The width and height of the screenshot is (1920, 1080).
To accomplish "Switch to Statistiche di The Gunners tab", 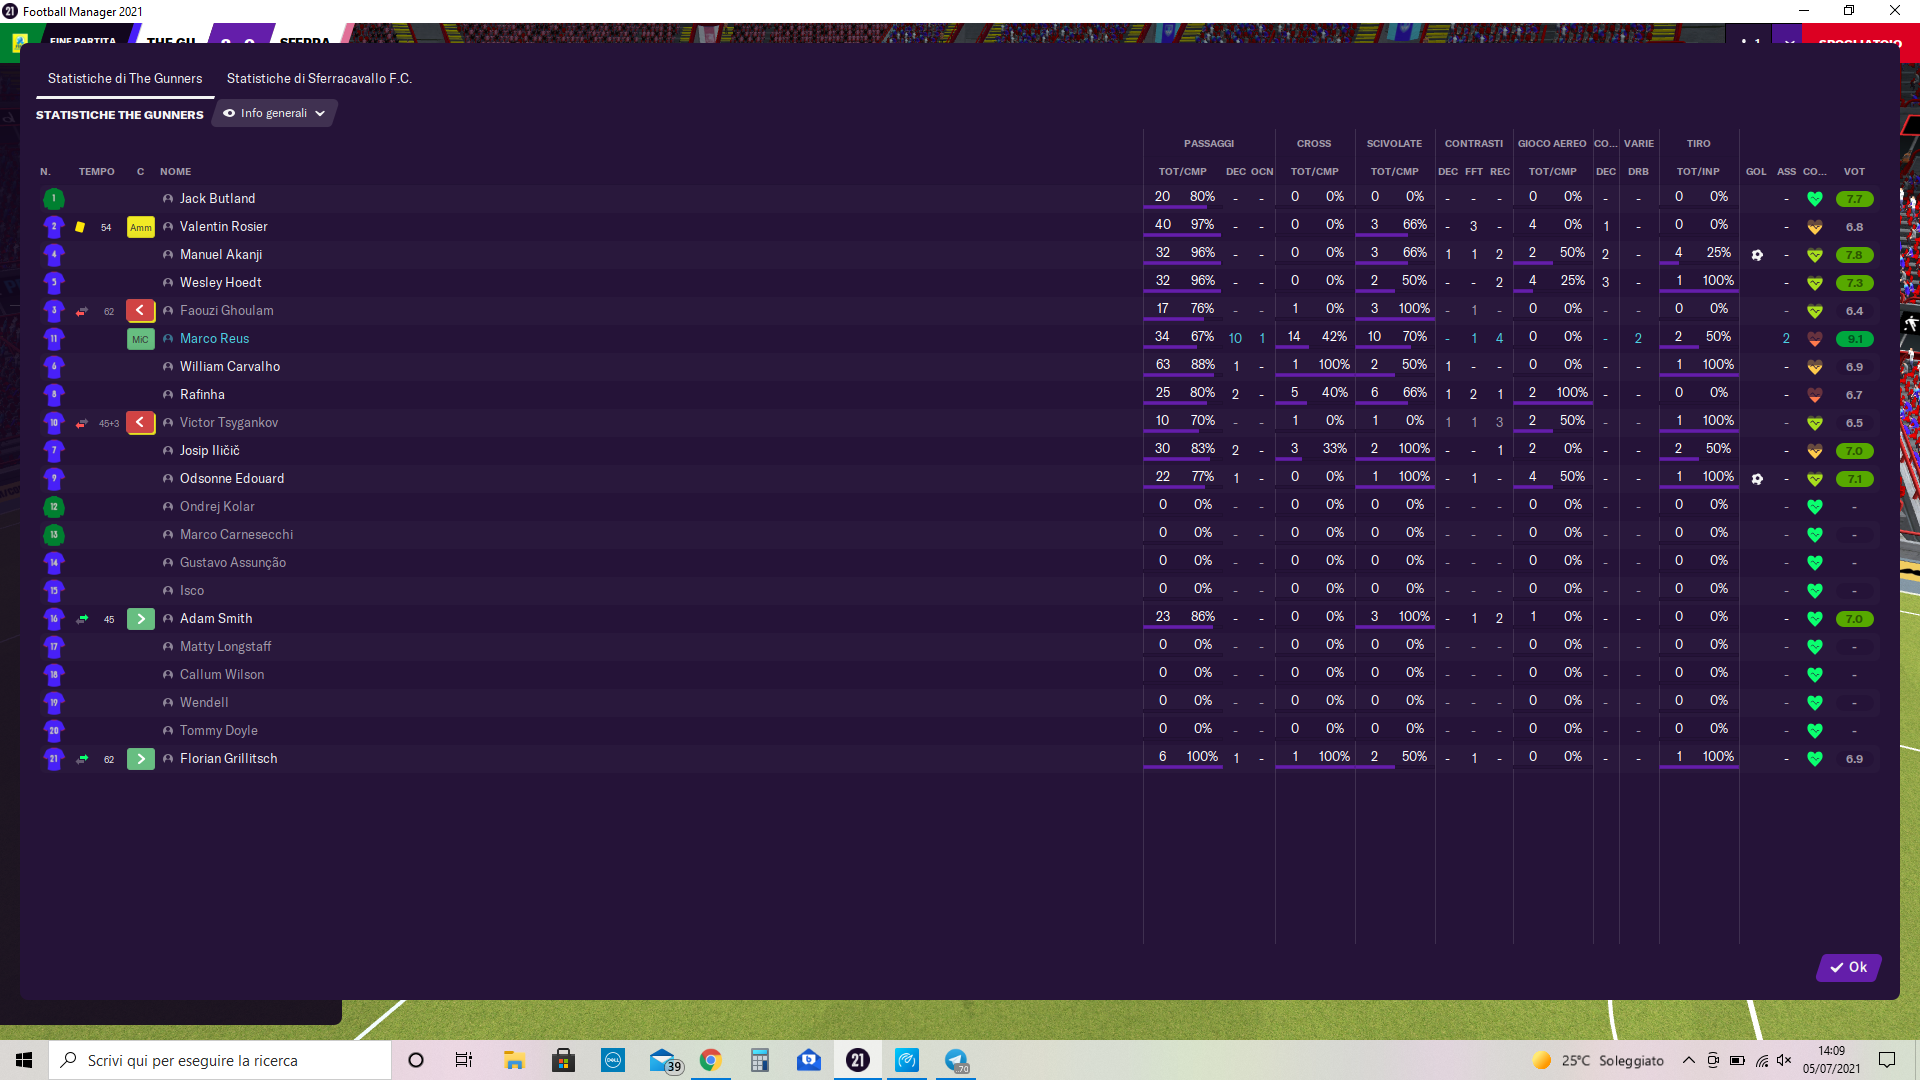I will 125,78.
